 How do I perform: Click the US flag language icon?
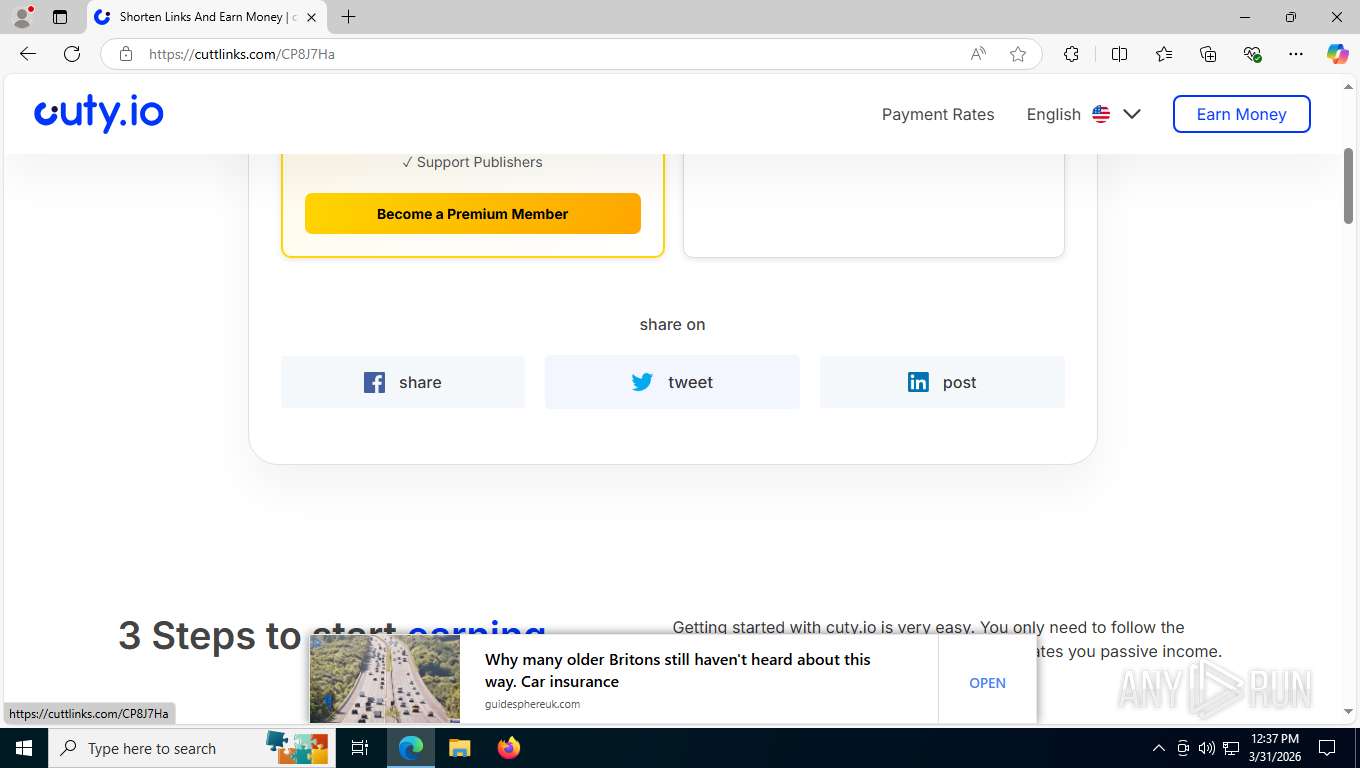[1101, 114]
